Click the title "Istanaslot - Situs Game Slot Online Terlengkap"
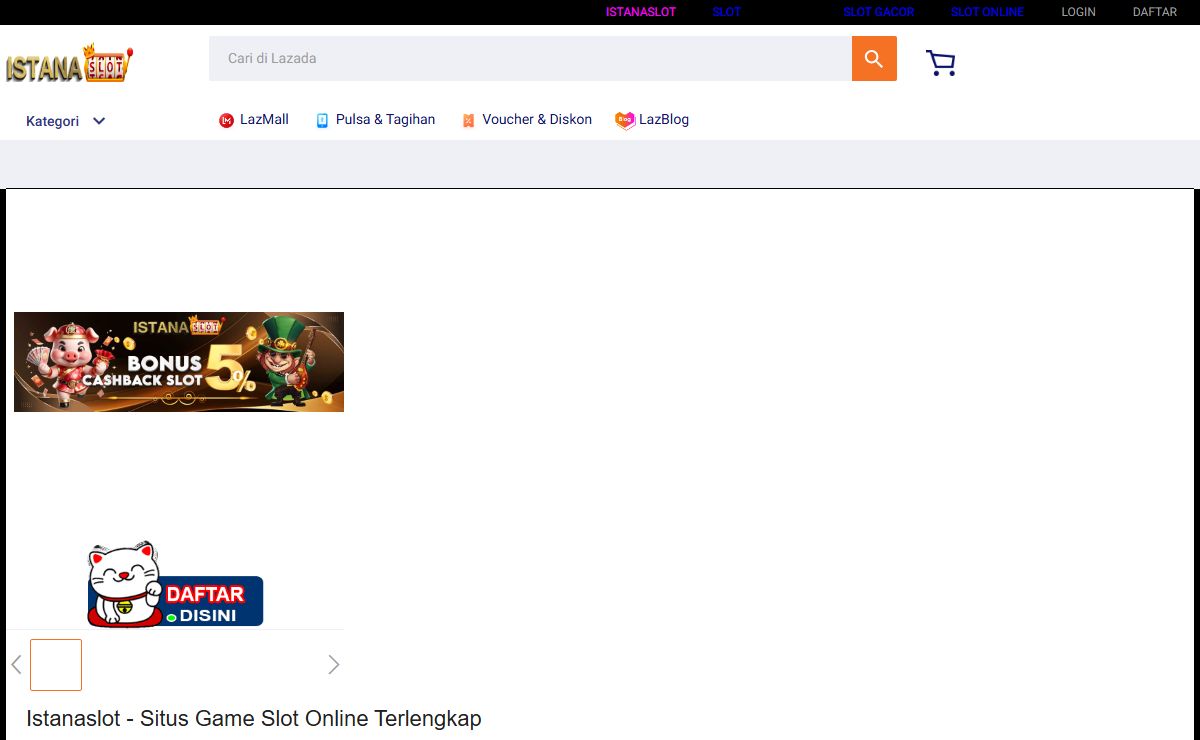 pos(254,719)
